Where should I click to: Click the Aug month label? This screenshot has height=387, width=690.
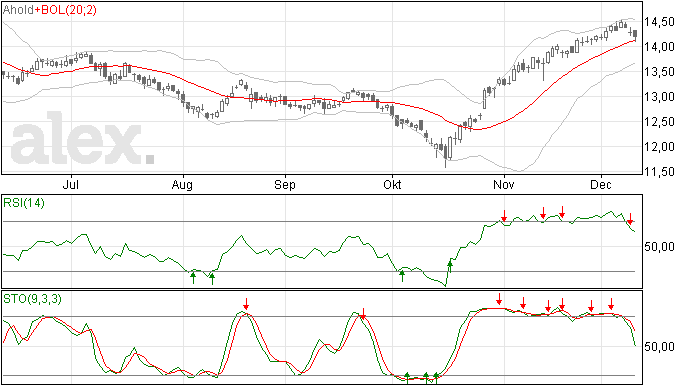(182, 184)
